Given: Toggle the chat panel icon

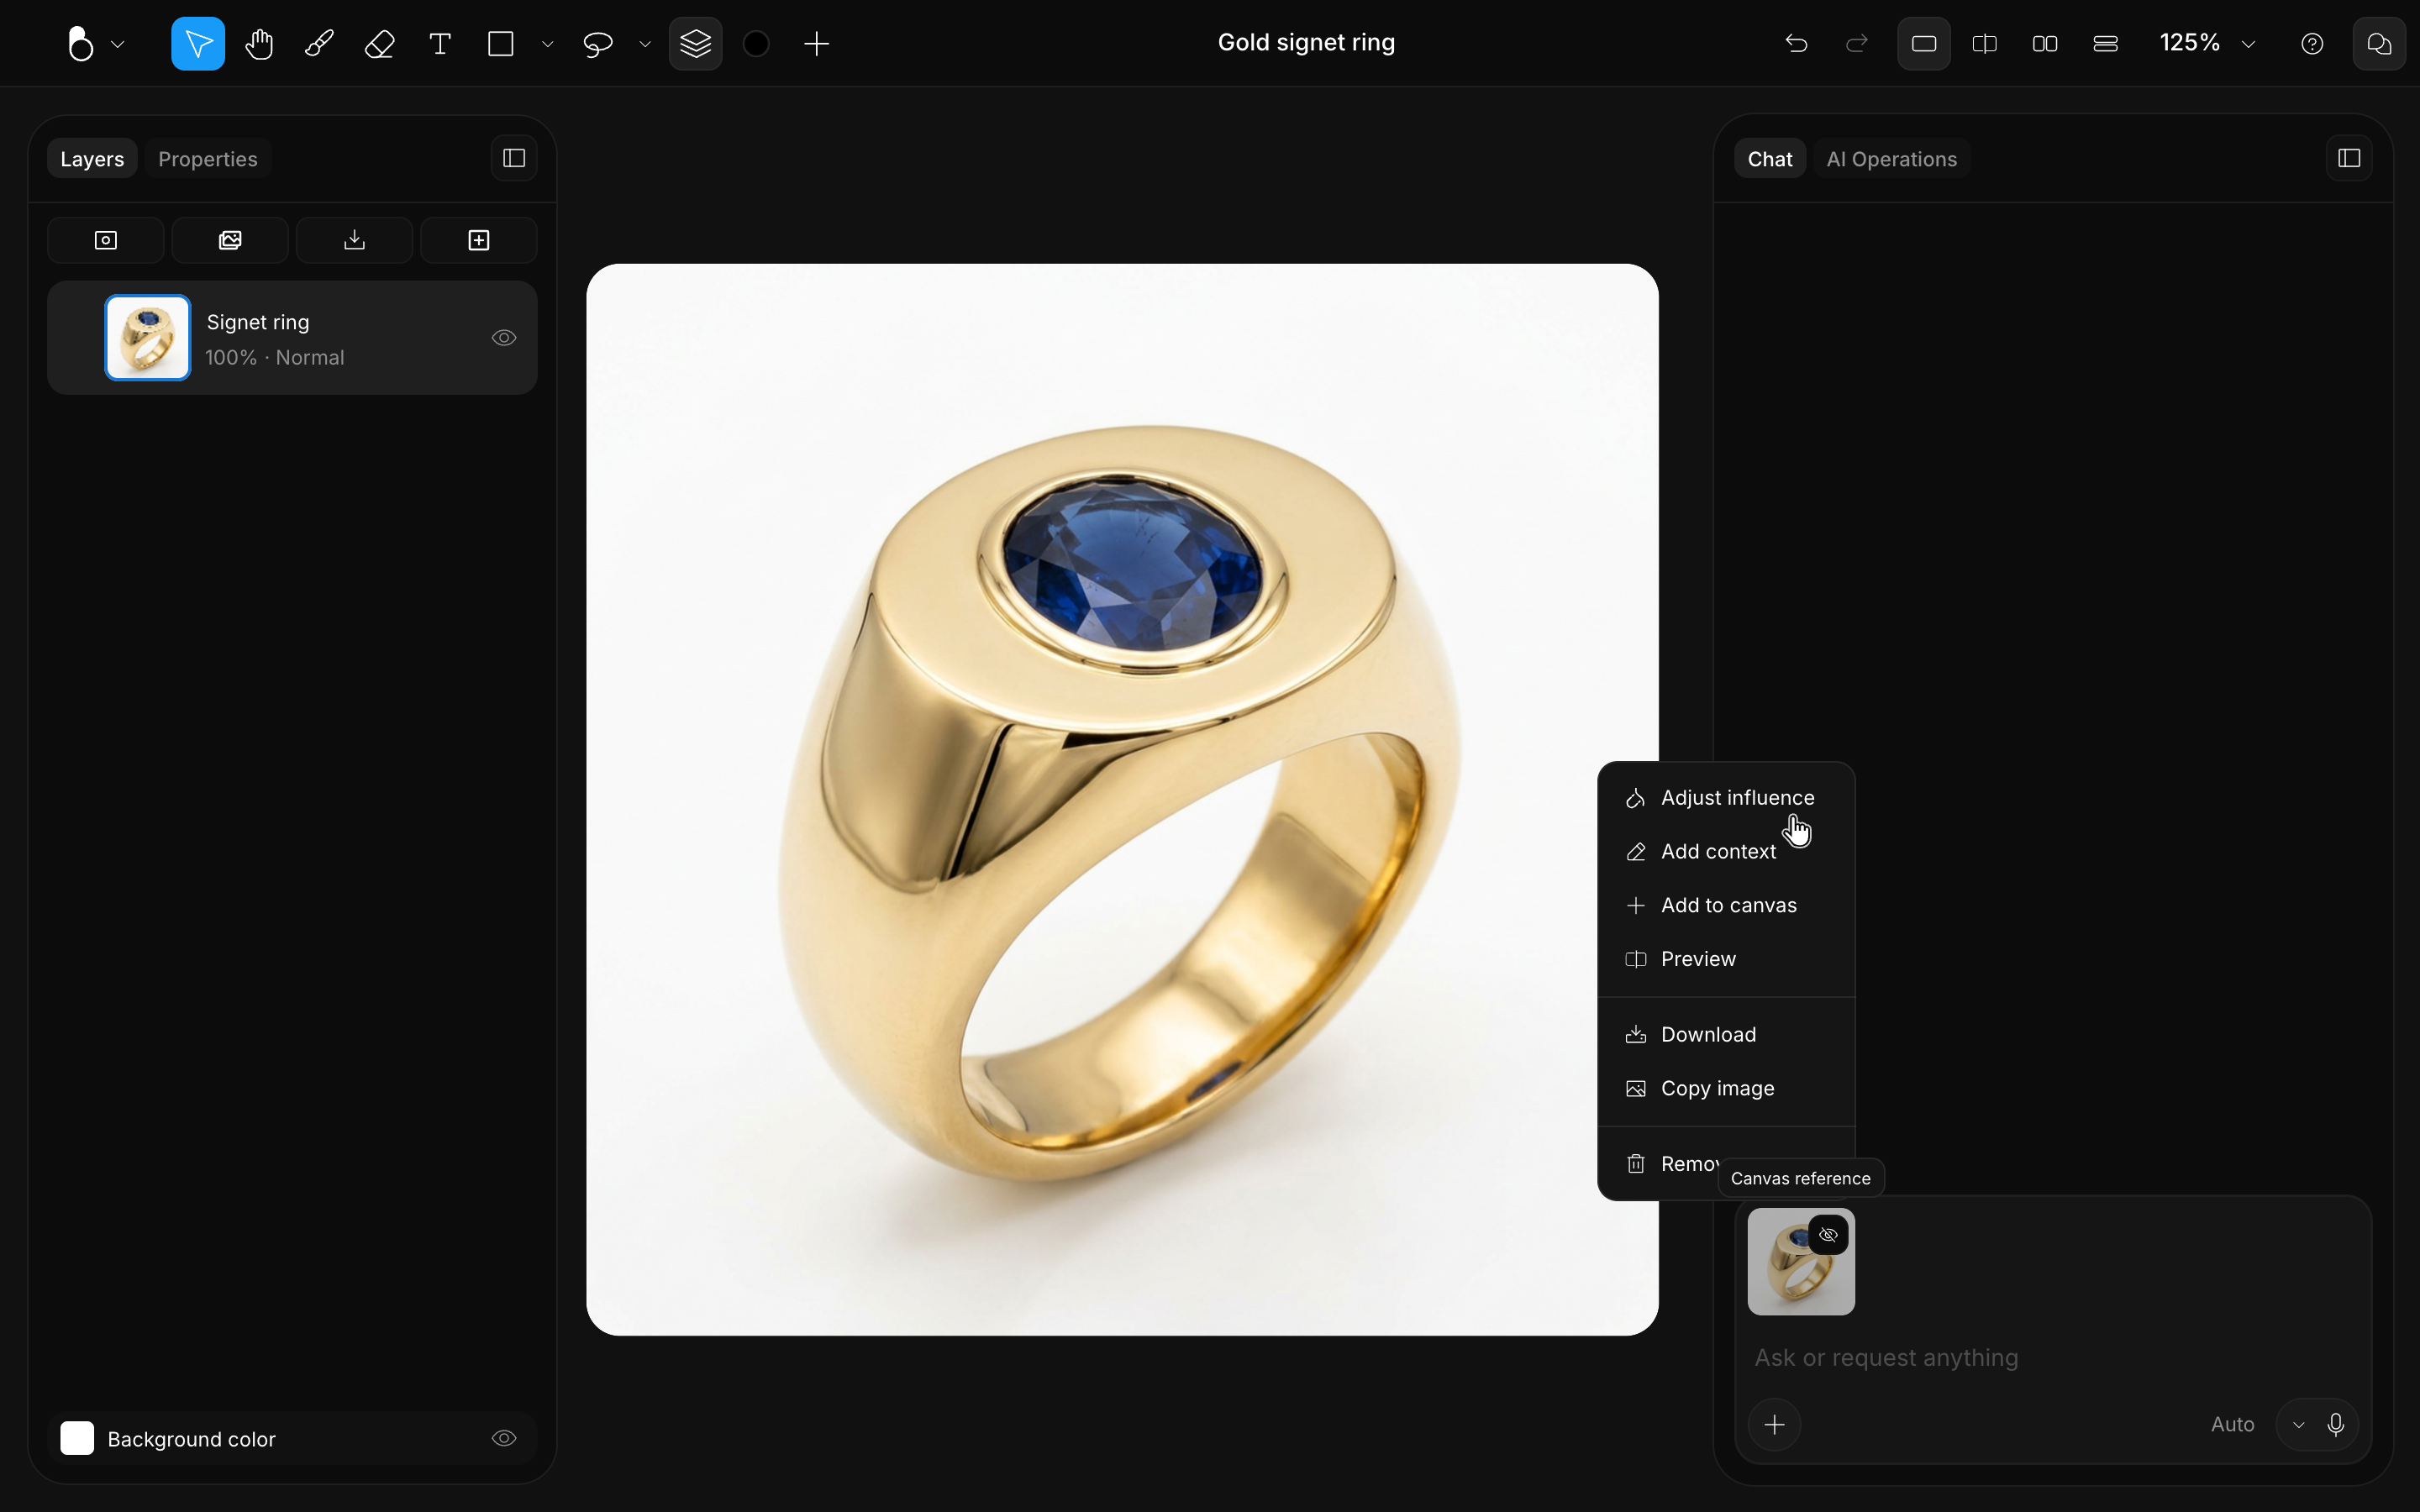Looking at the screenshot, I should 2379,44.
